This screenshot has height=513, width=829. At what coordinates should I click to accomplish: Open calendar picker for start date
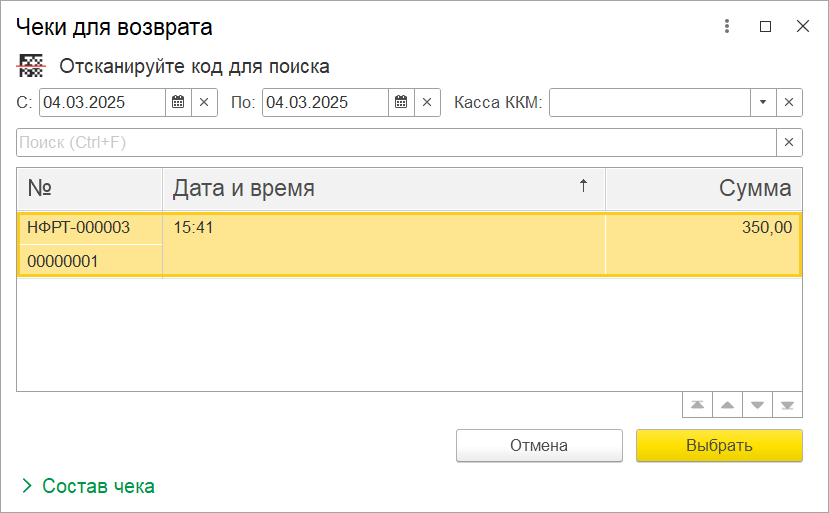(x=178, y=102)
